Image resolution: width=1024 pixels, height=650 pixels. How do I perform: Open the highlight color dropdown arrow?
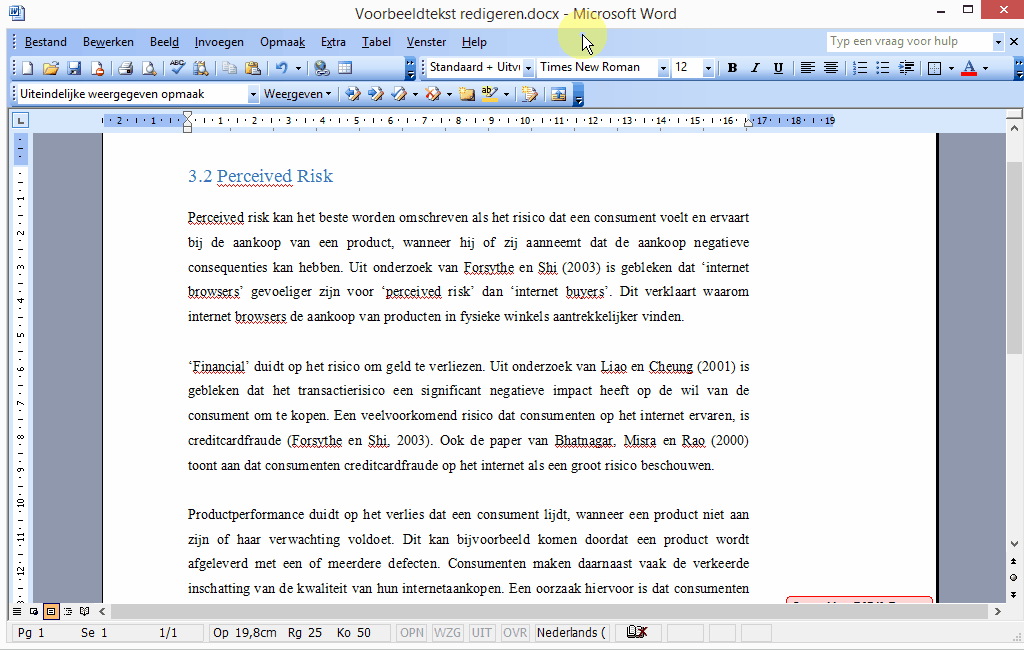506,95
